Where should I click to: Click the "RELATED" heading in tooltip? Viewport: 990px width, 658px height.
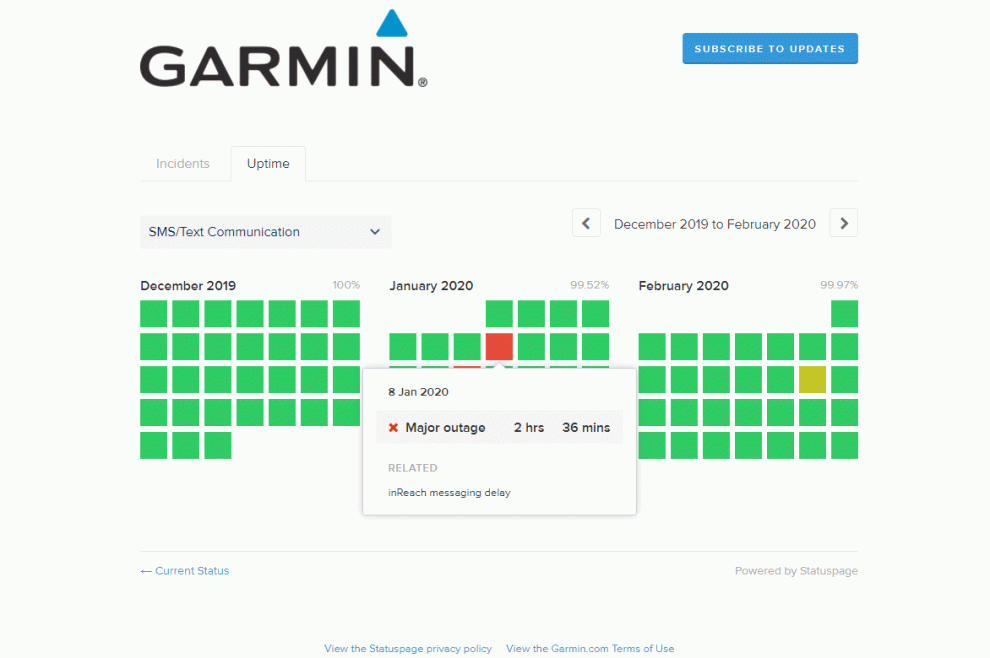(x=412, y=468)
